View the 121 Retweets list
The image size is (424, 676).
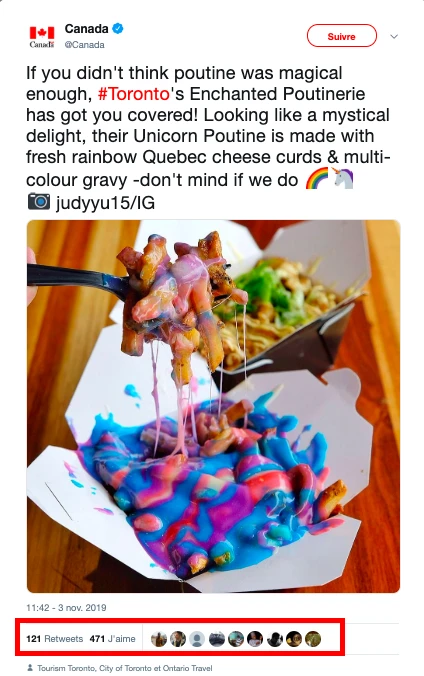click(54, 638)
